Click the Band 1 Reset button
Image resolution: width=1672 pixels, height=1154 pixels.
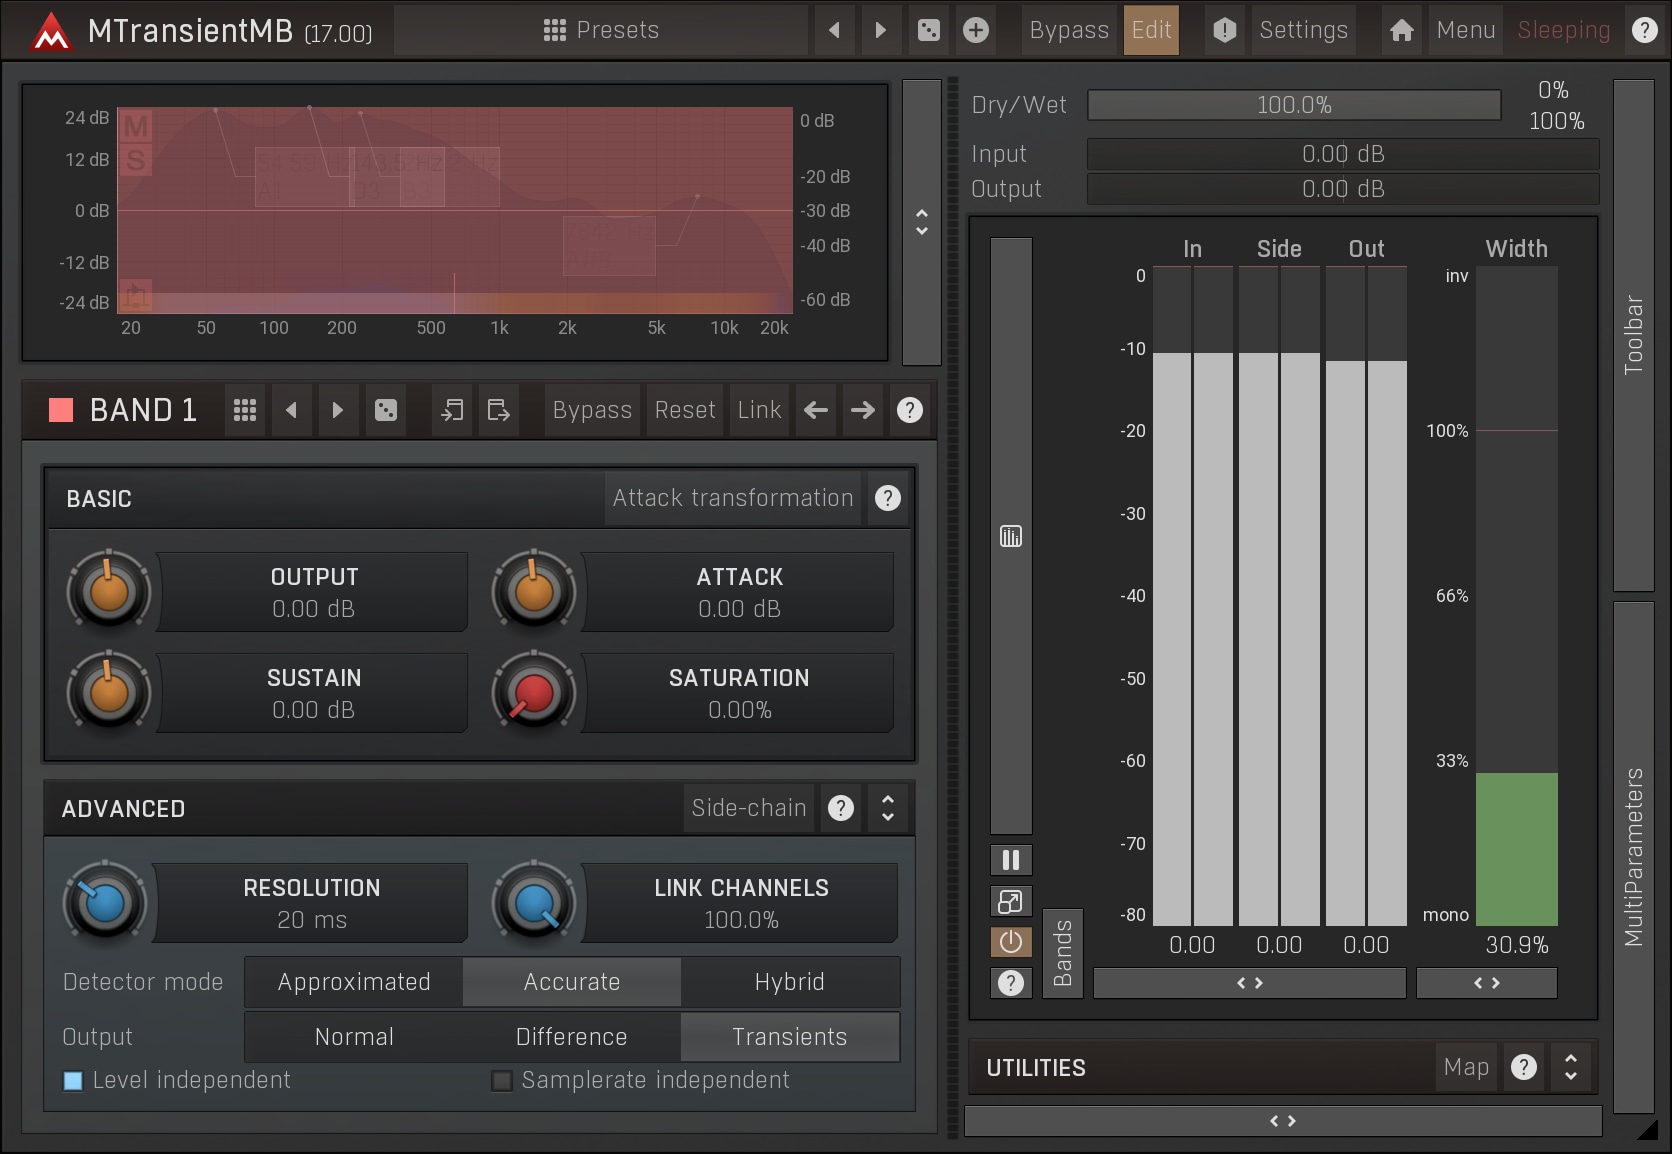tap(685, 410)
